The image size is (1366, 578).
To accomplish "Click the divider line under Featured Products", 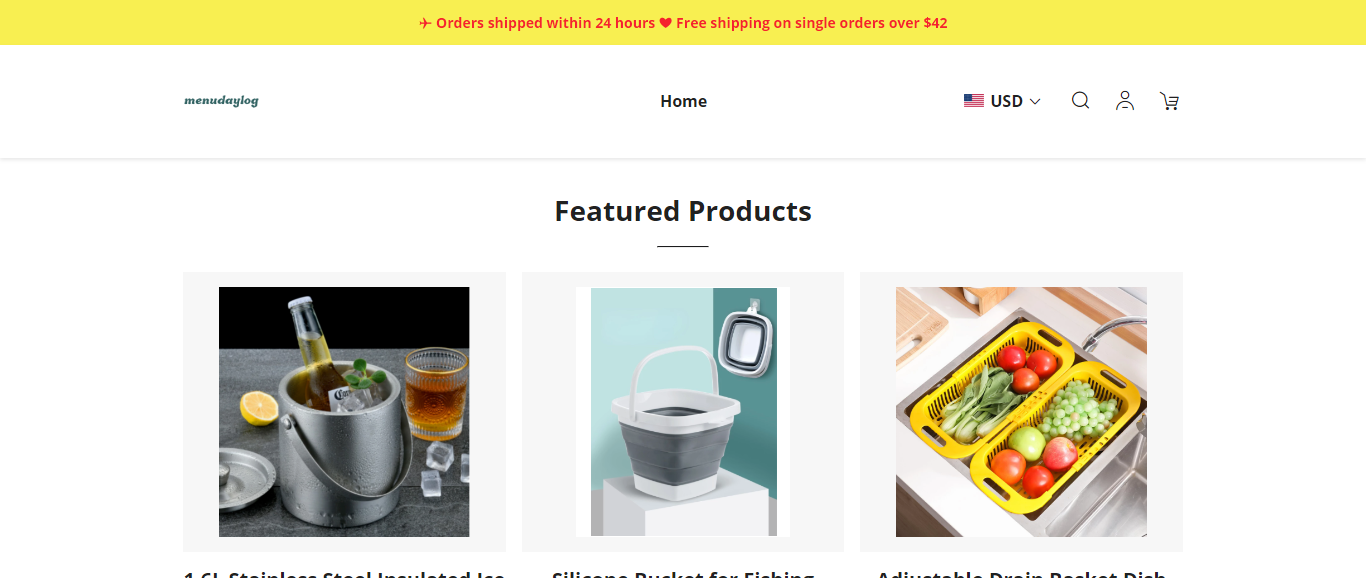I will click(683, 246).
